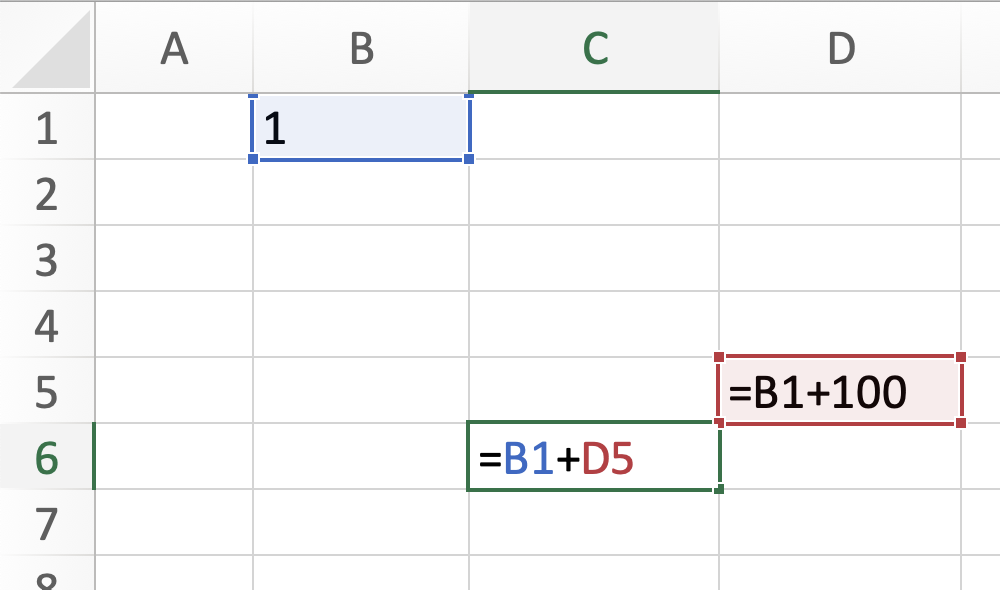
Task: Click cell B1 containing value 1
Action: 361,127
